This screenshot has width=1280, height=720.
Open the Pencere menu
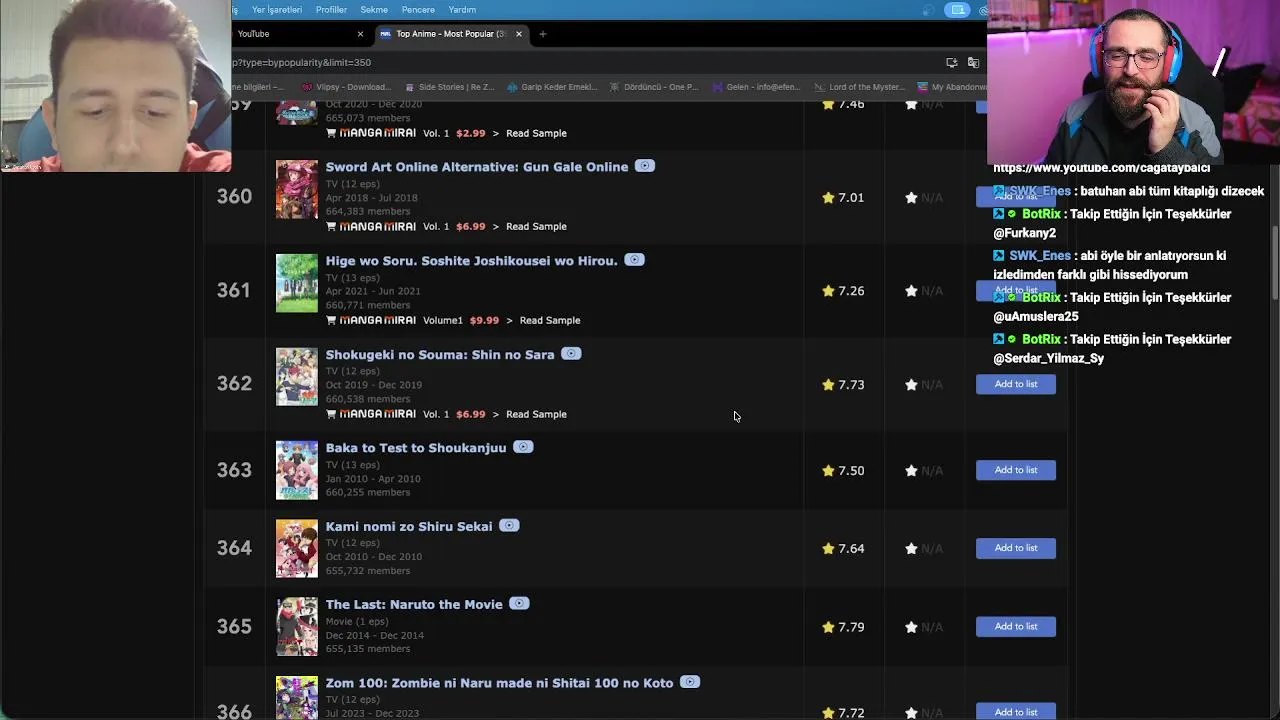tap(418, 10)
